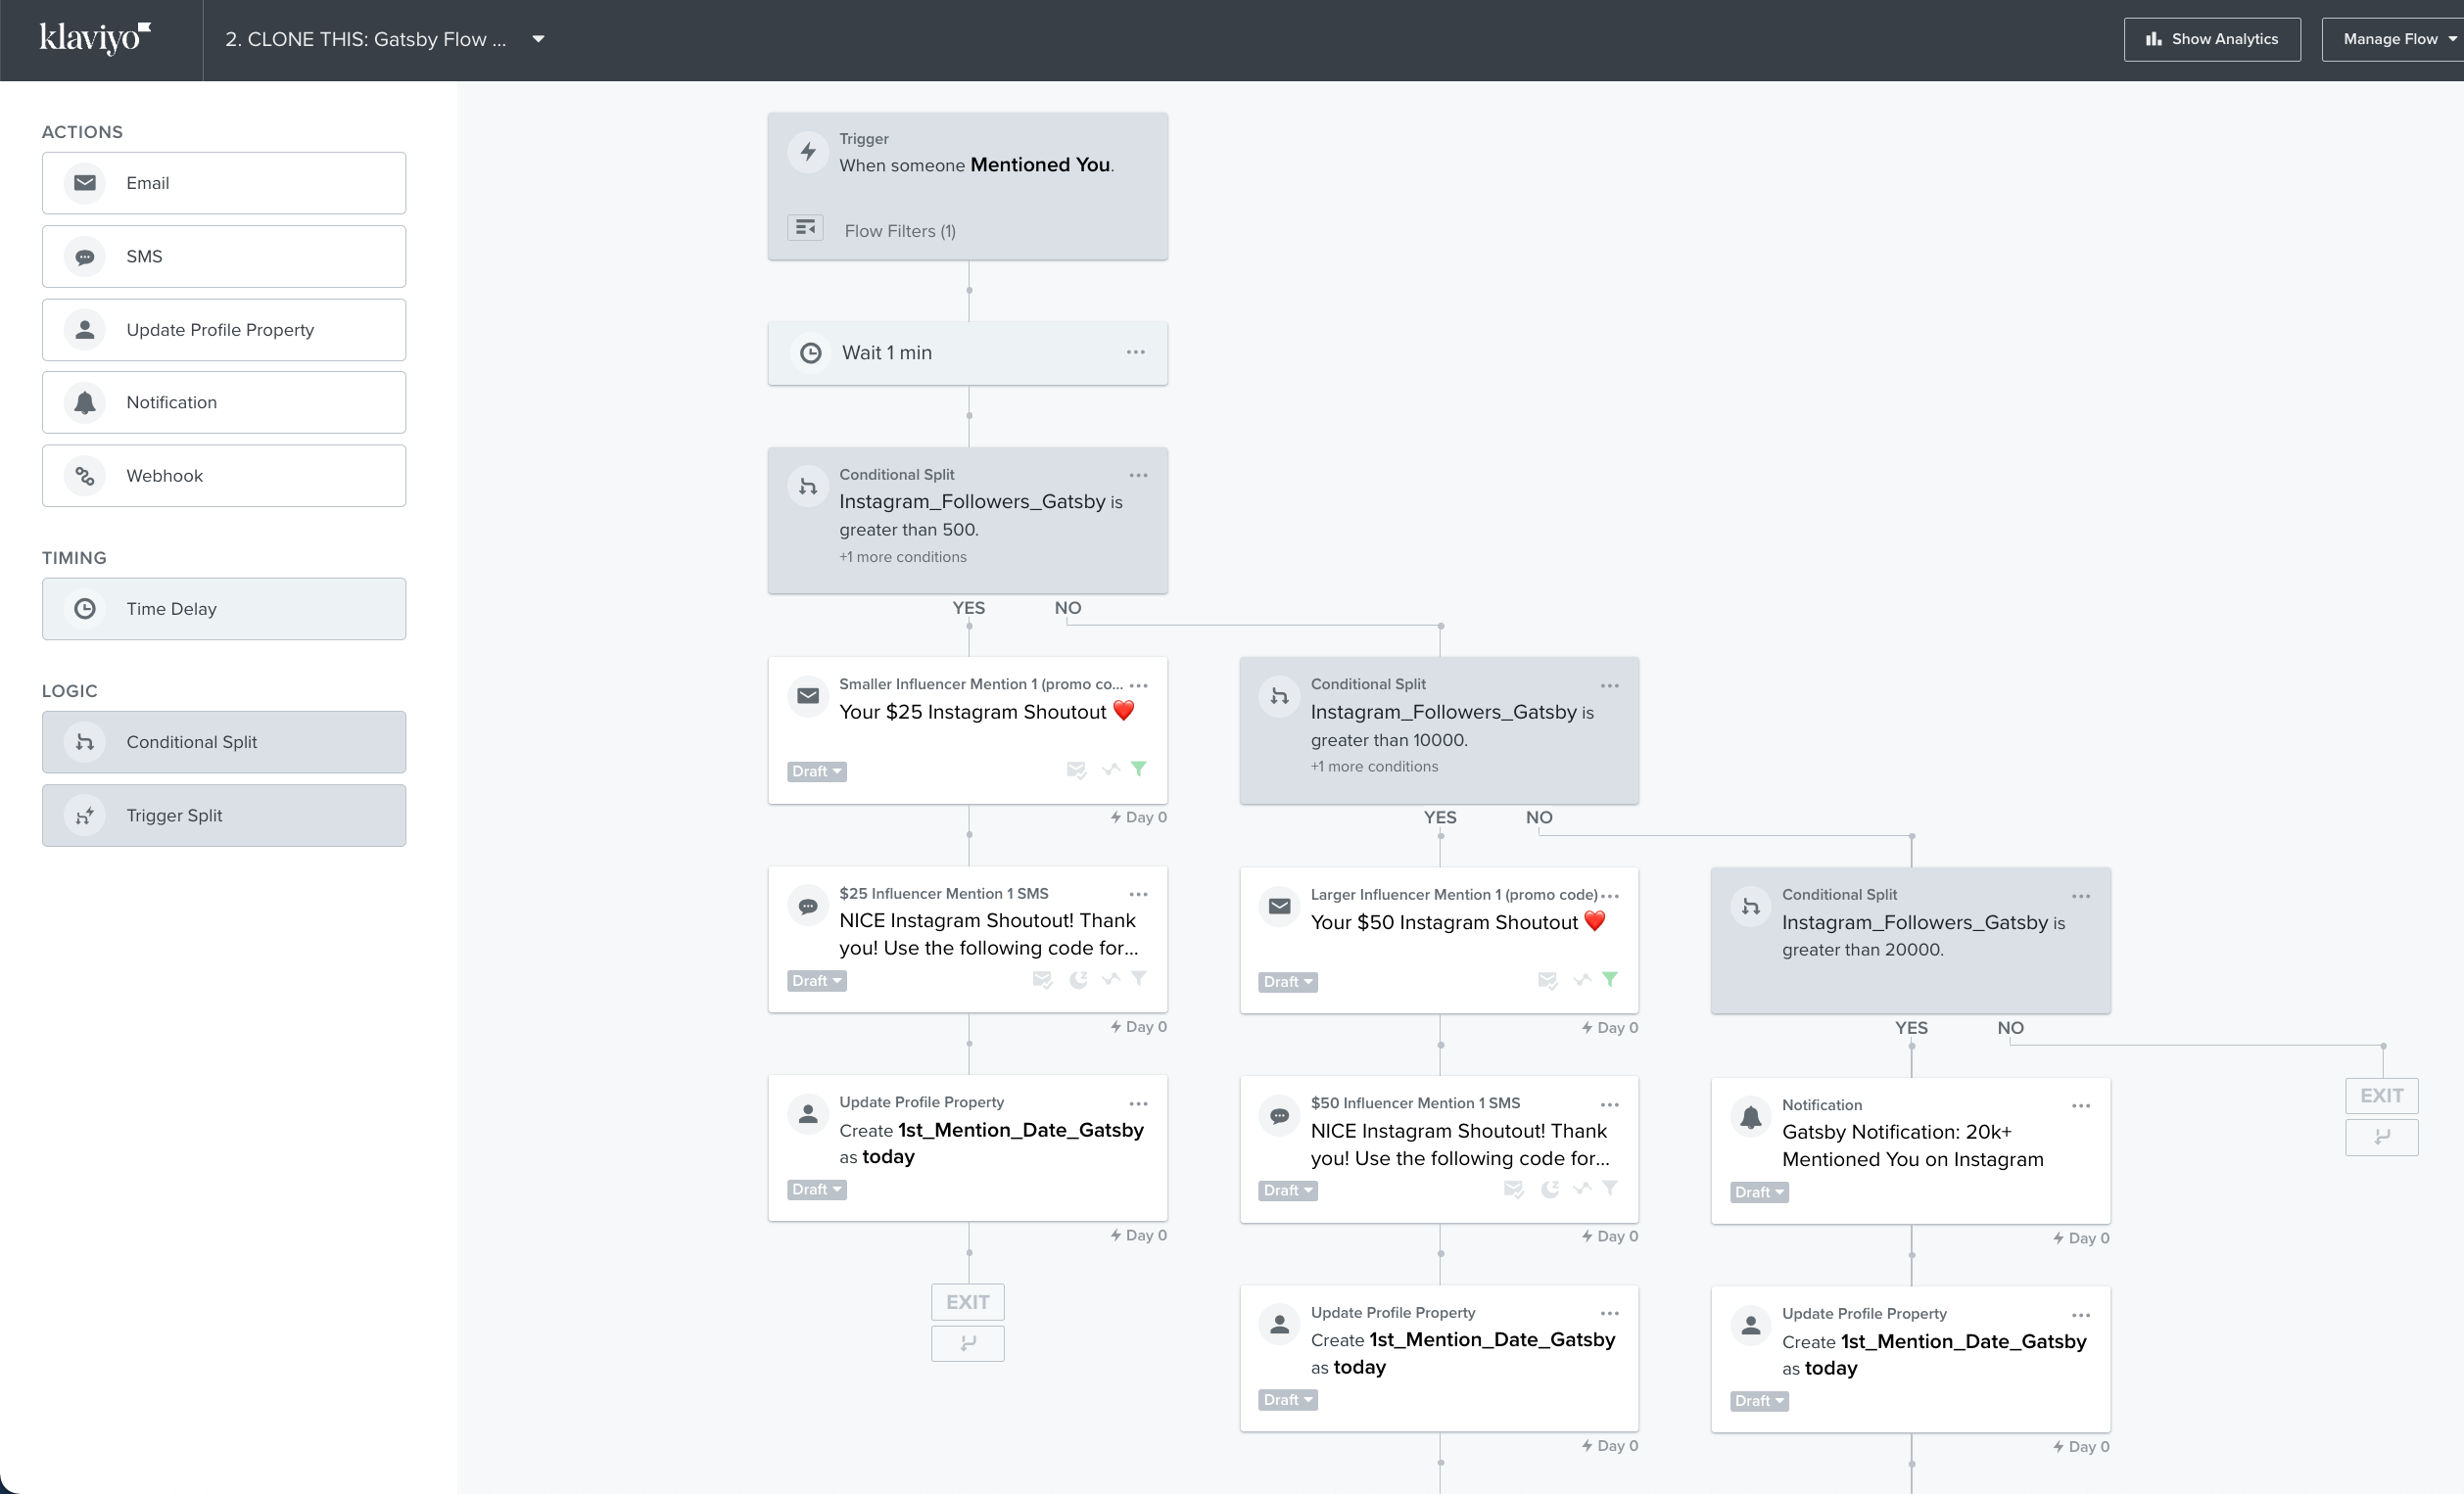Click the return arrow under right EXIT

[2382, 1137]
